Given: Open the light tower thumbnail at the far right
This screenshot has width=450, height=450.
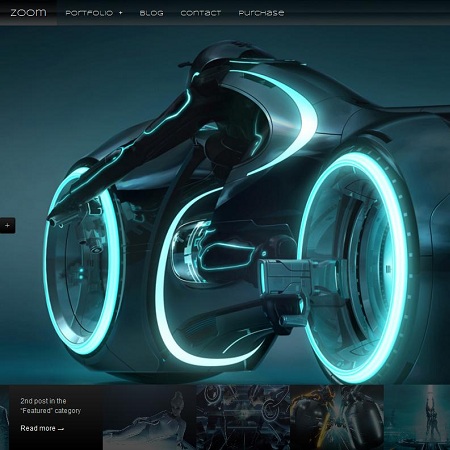Looking at the screenshot, I should (x=417, y=417).
